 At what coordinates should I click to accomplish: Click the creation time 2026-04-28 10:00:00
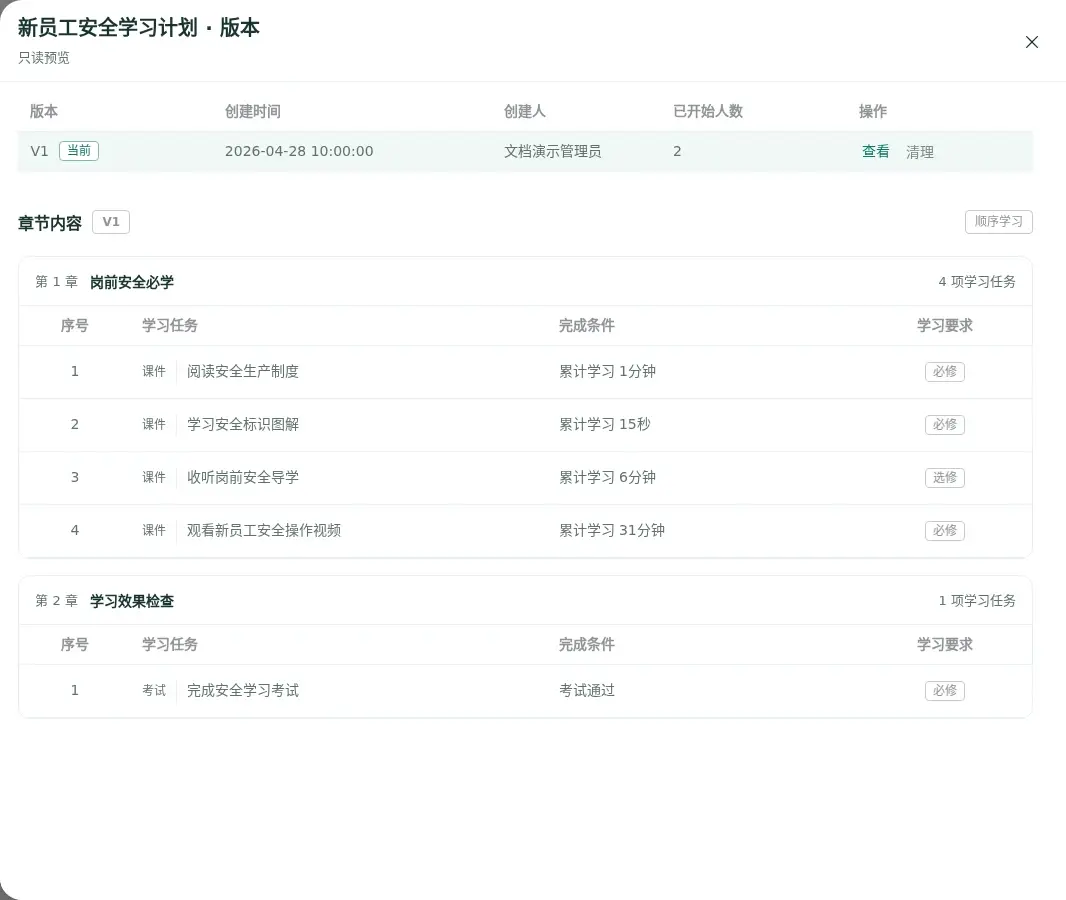pyautogui.click(x=299, y=151)
